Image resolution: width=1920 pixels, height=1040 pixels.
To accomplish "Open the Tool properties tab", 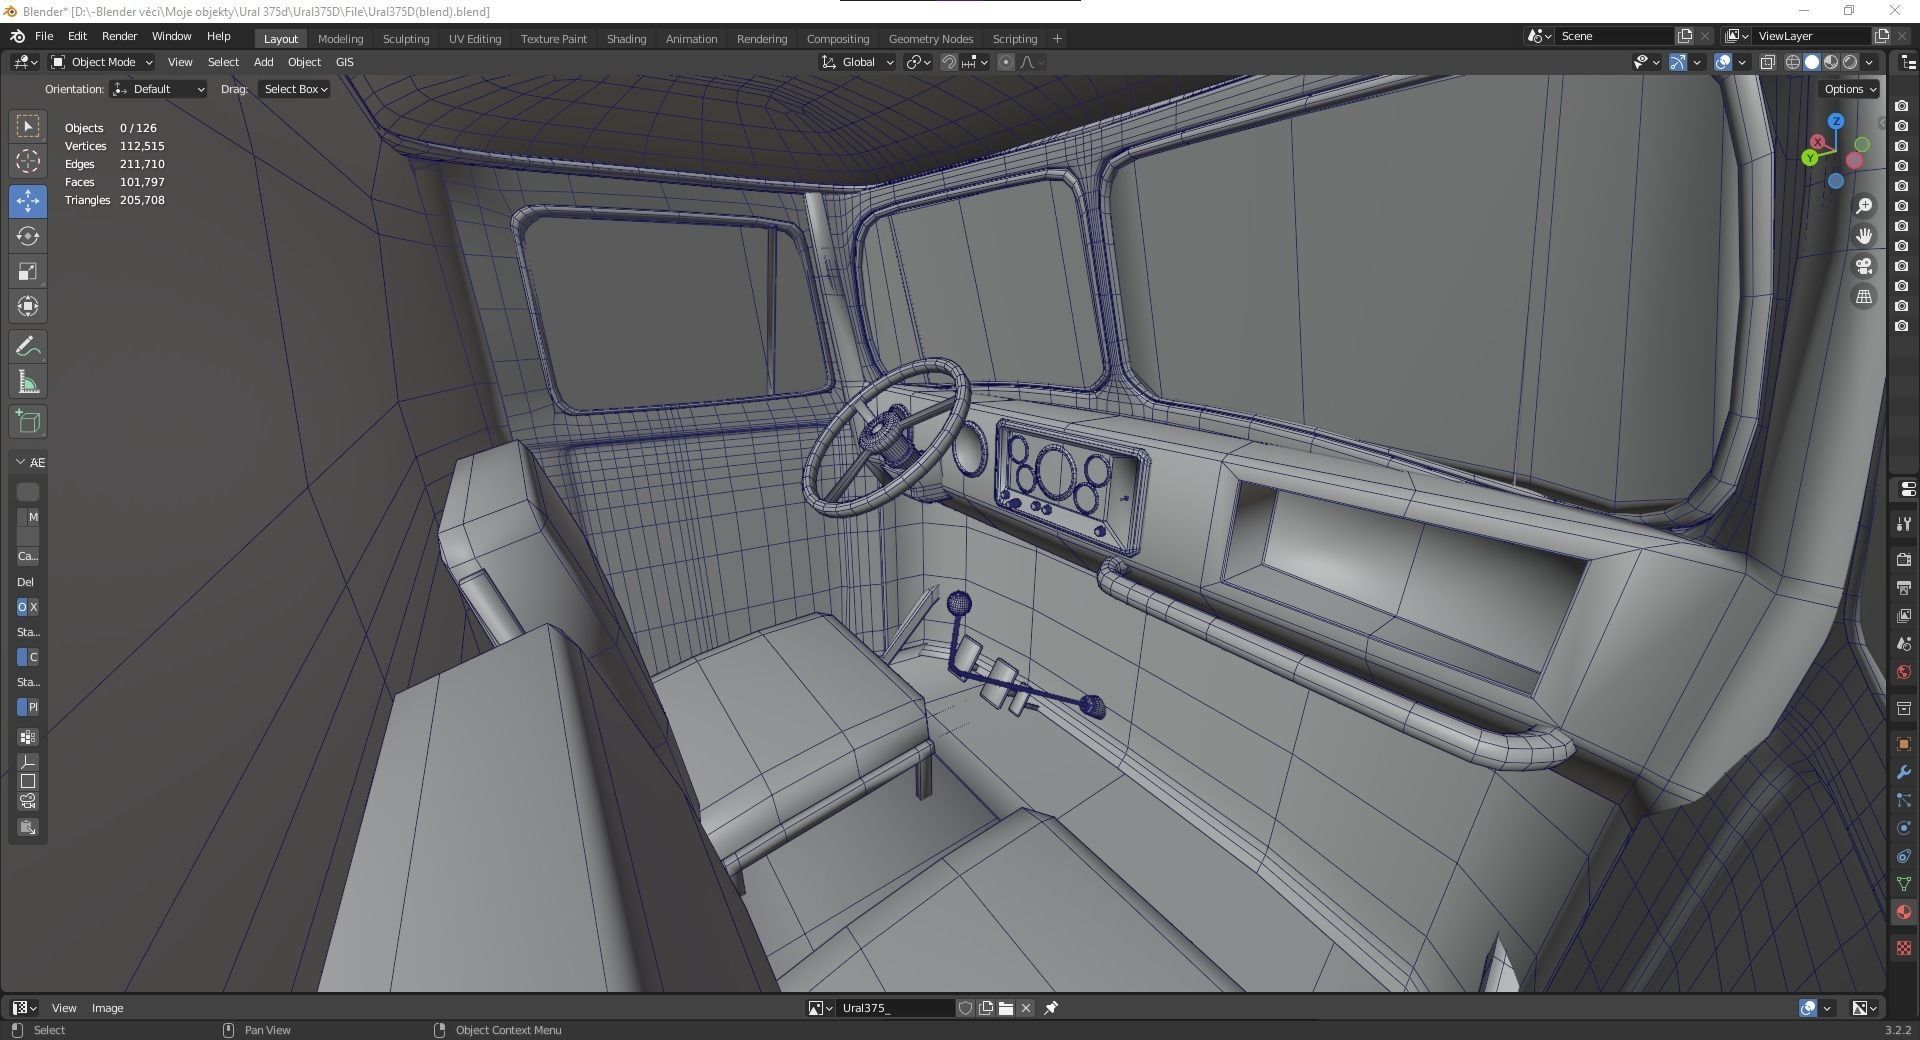I will point(1903,524).
